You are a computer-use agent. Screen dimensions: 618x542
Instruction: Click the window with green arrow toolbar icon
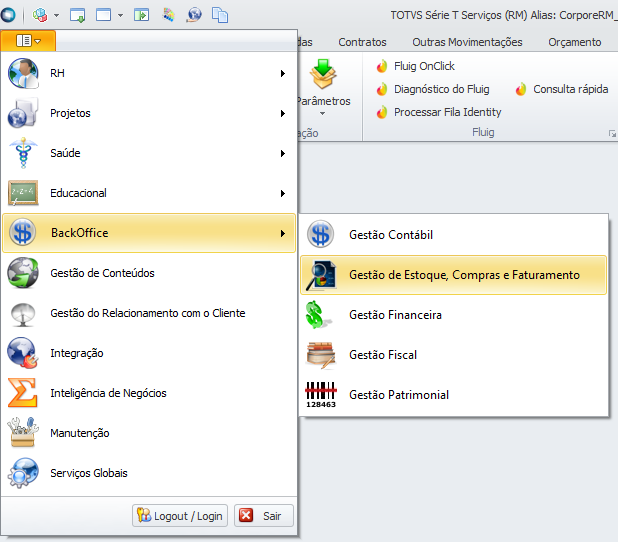77,15
